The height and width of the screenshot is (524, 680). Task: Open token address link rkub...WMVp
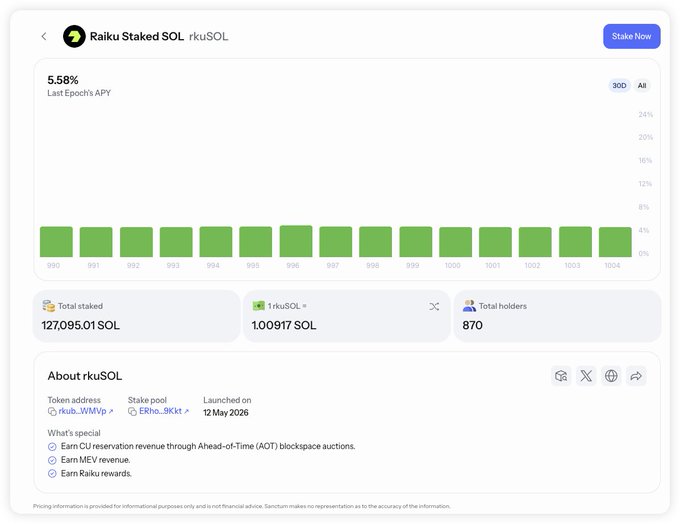pos(86,411)
